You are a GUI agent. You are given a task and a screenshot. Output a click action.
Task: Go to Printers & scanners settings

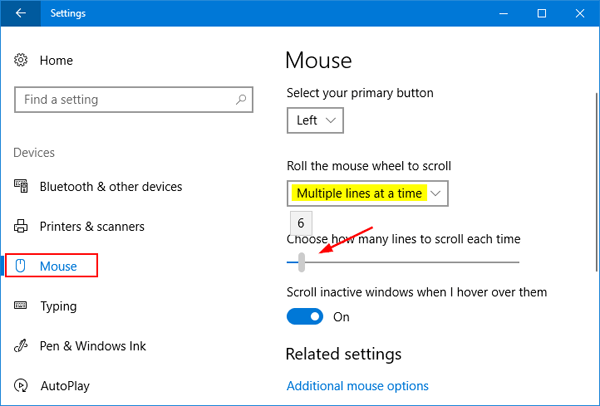click(x=92, y=227)
